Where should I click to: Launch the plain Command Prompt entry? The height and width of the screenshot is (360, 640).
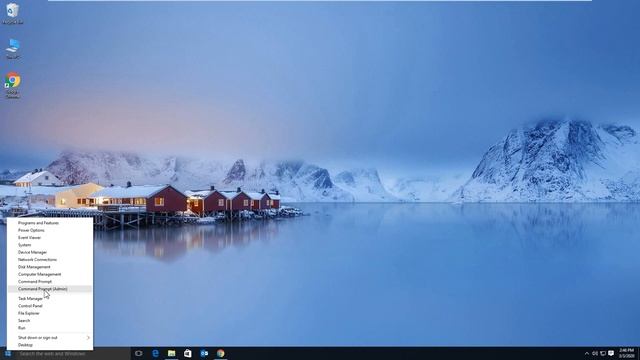pos(50,282)
